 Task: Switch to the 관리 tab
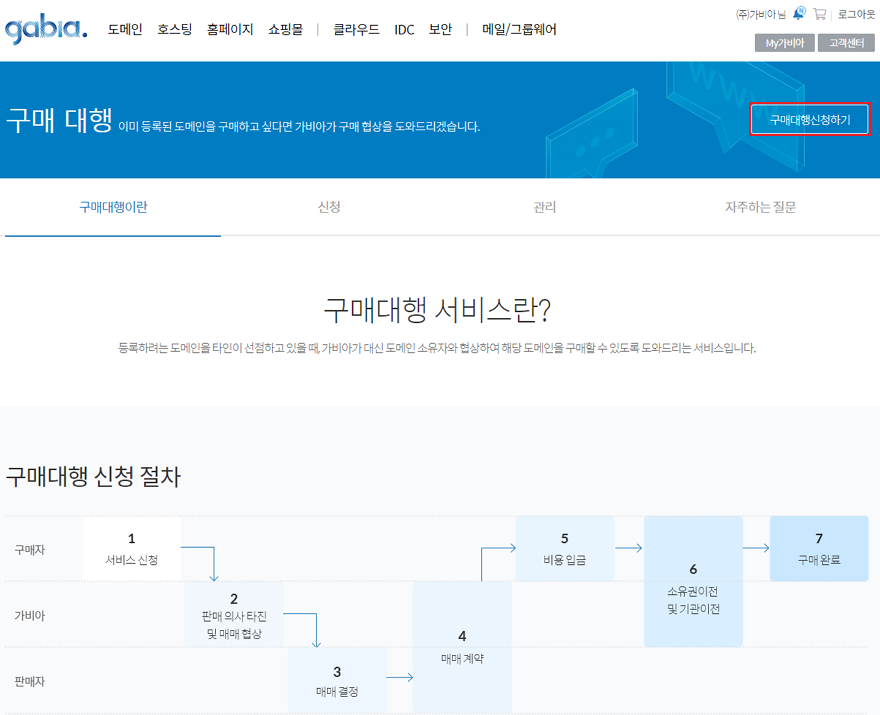tap(544, 207)
